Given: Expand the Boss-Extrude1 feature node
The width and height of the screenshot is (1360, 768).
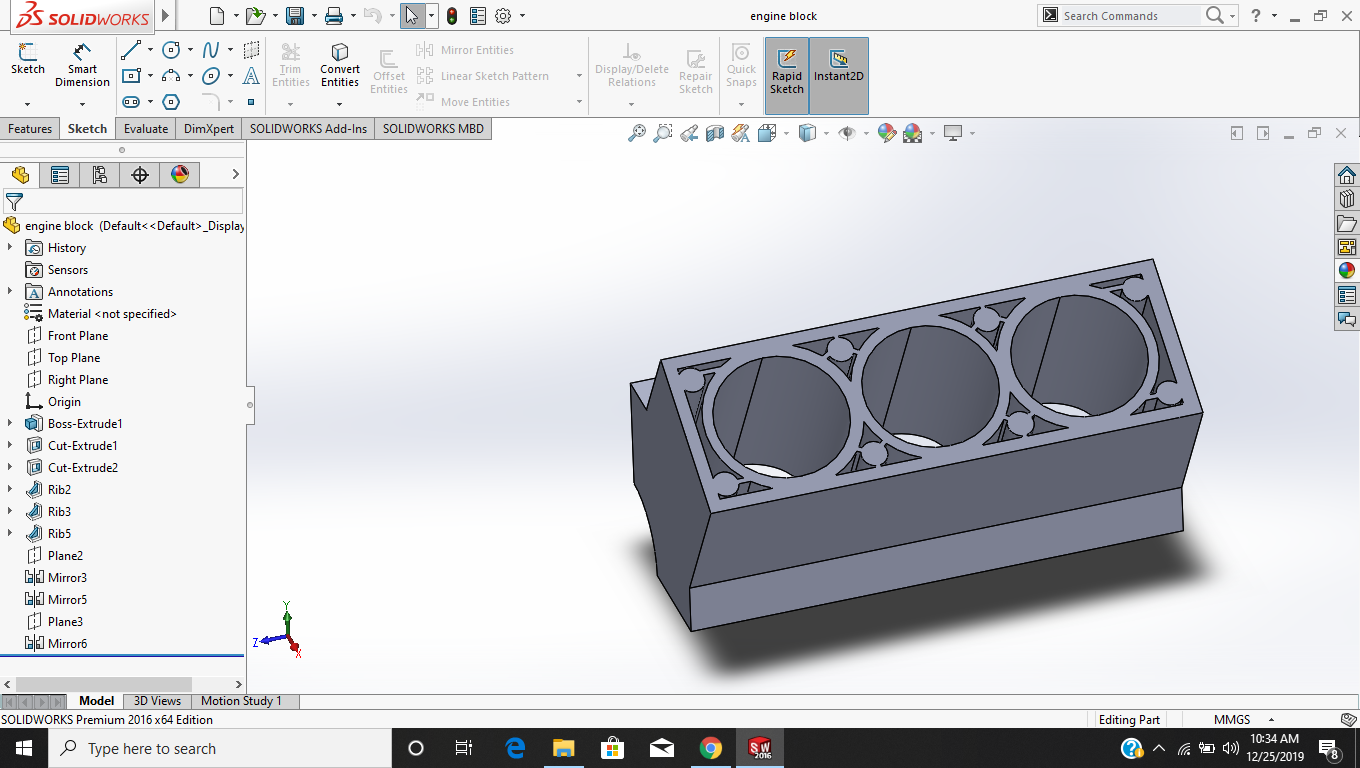Looking at the screenshot, I should pyautogui.click(x=10, y=424).
